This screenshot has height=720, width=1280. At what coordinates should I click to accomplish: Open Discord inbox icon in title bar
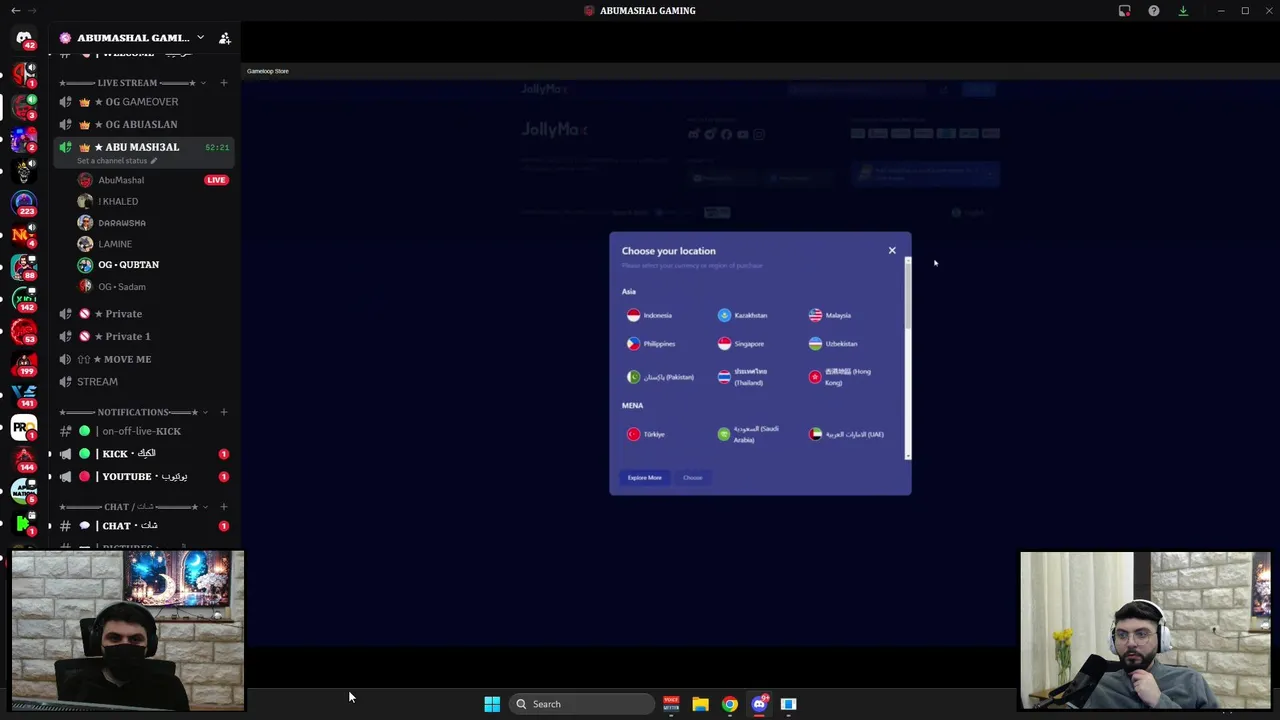tap(1124, 11)
